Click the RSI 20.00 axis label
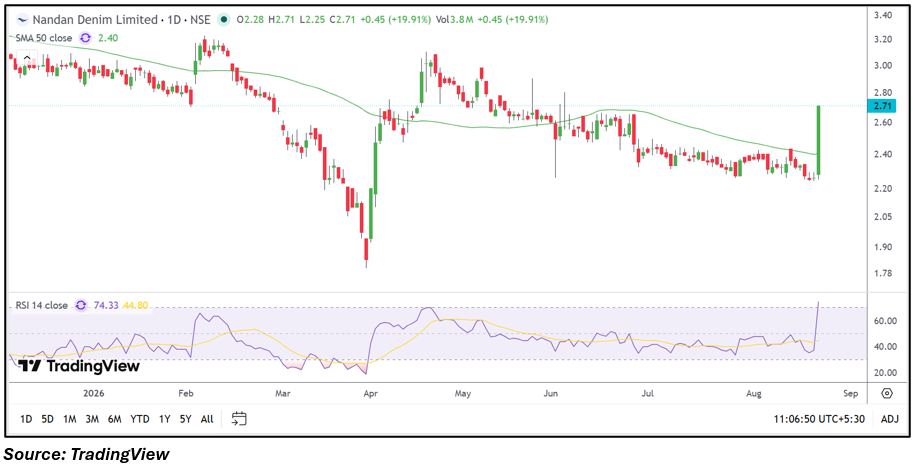The image size is (913, 467). 884,373
